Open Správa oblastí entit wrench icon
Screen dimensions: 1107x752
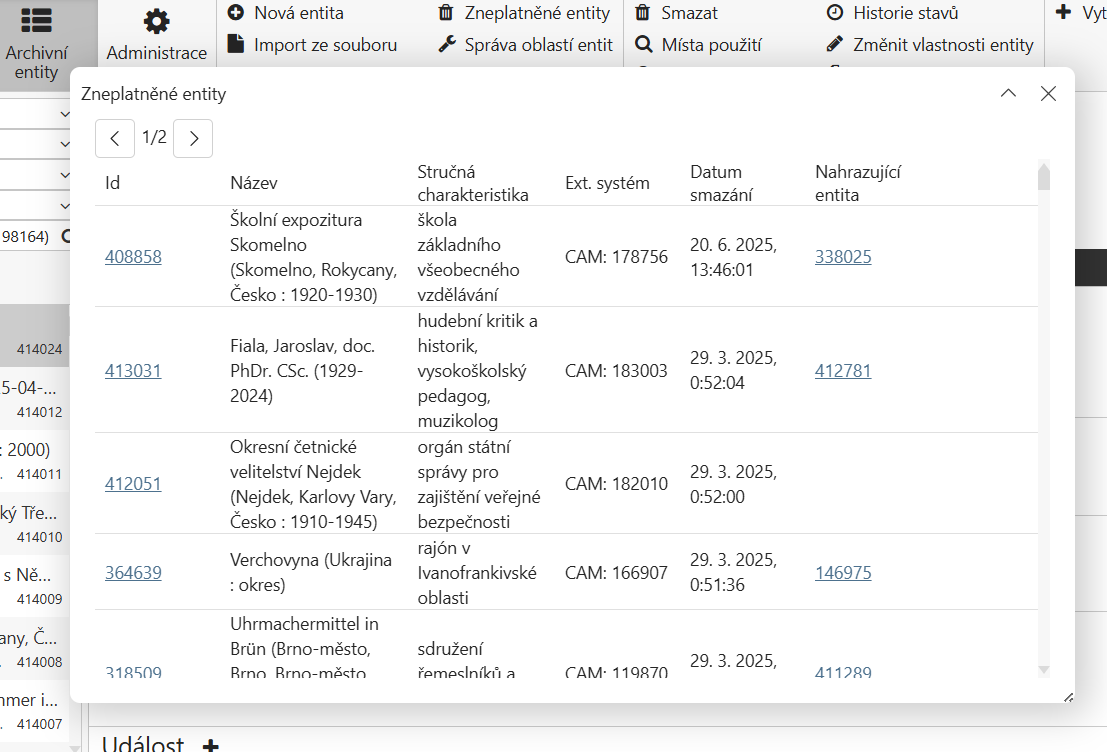446,45
